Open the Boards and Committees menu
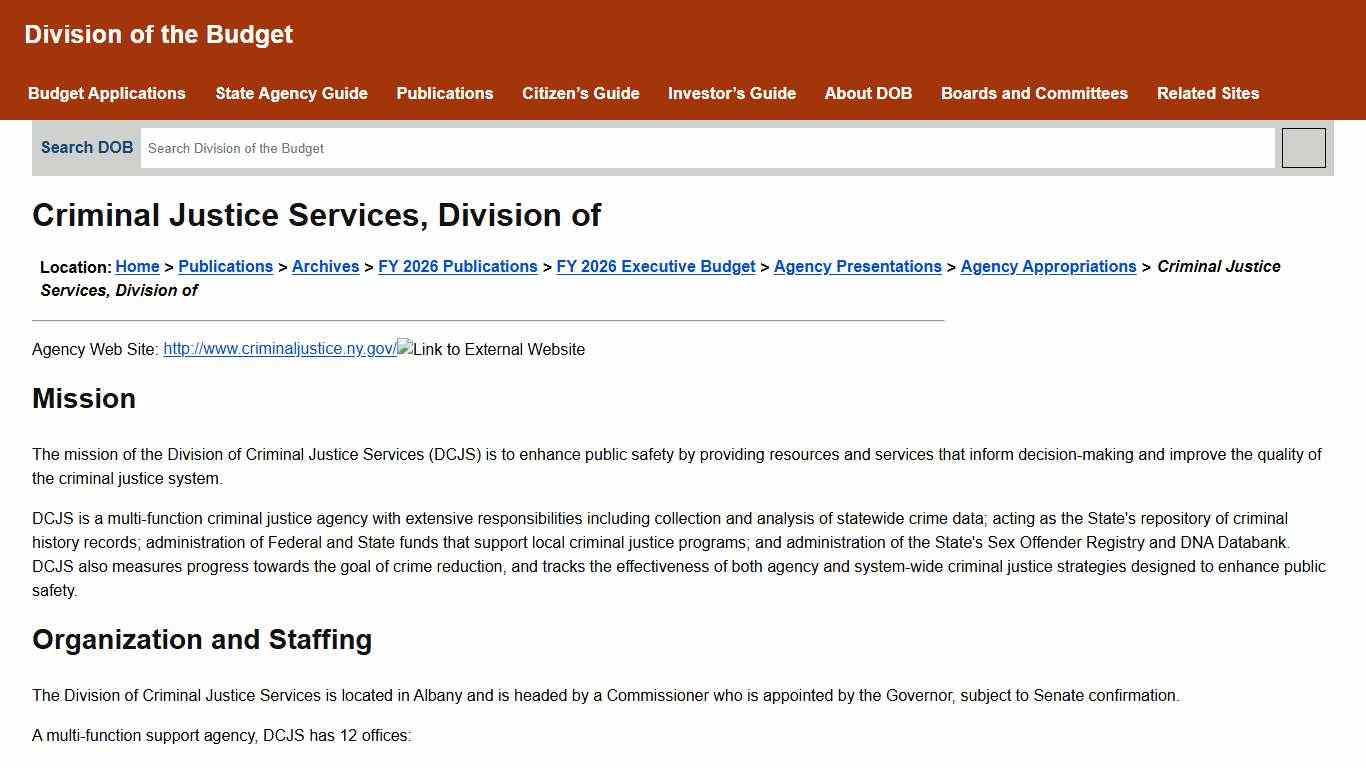The width and height of the screenshot is (1366, 768). point(1034,93)
